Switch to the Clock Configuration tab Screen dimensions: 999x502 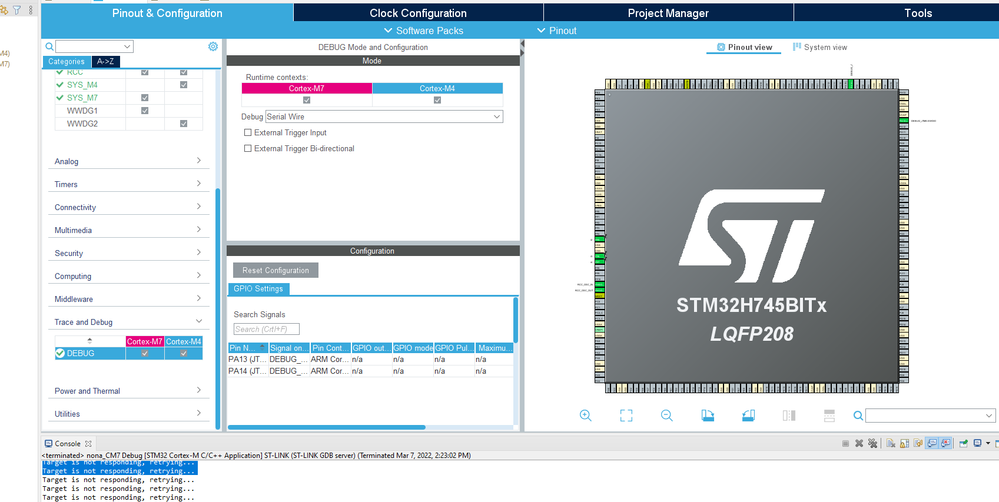coord(418,13)
